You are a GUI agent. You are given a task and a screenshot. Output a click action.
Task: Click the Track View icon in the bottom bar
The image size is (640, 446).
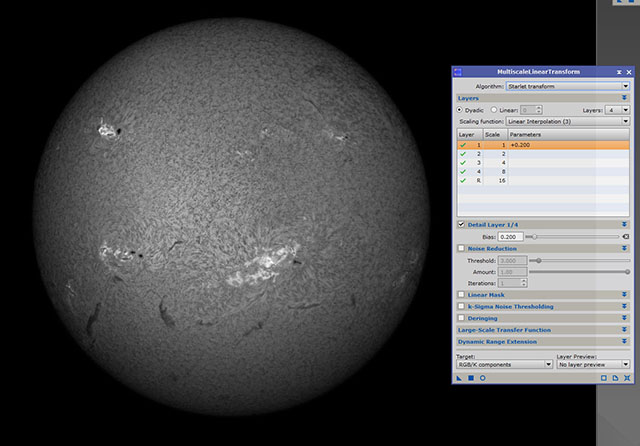603,378
